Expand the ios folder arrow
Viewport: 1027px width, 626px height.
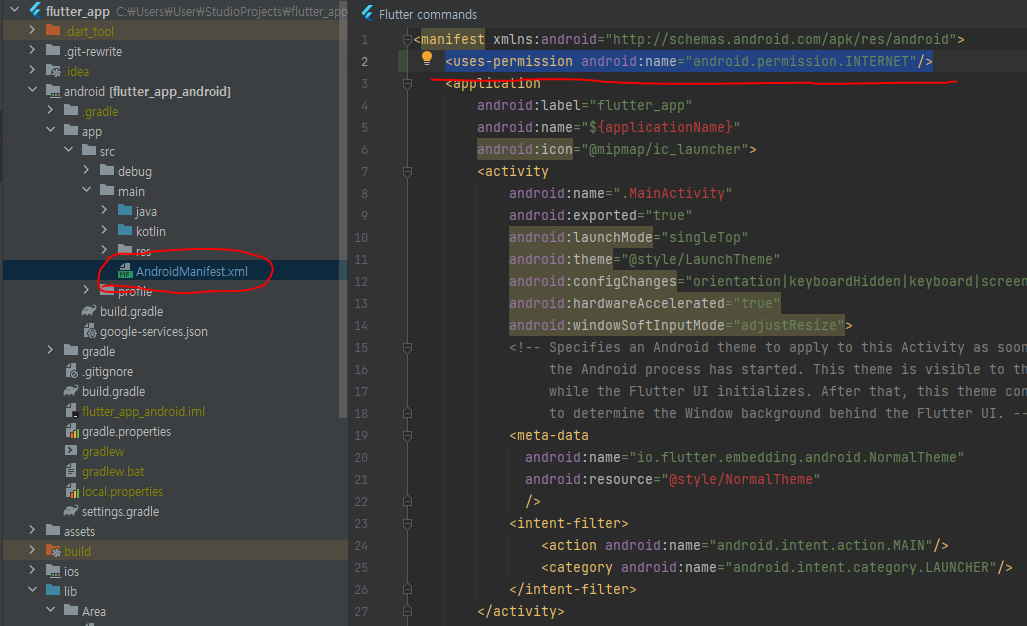point(32,570)
